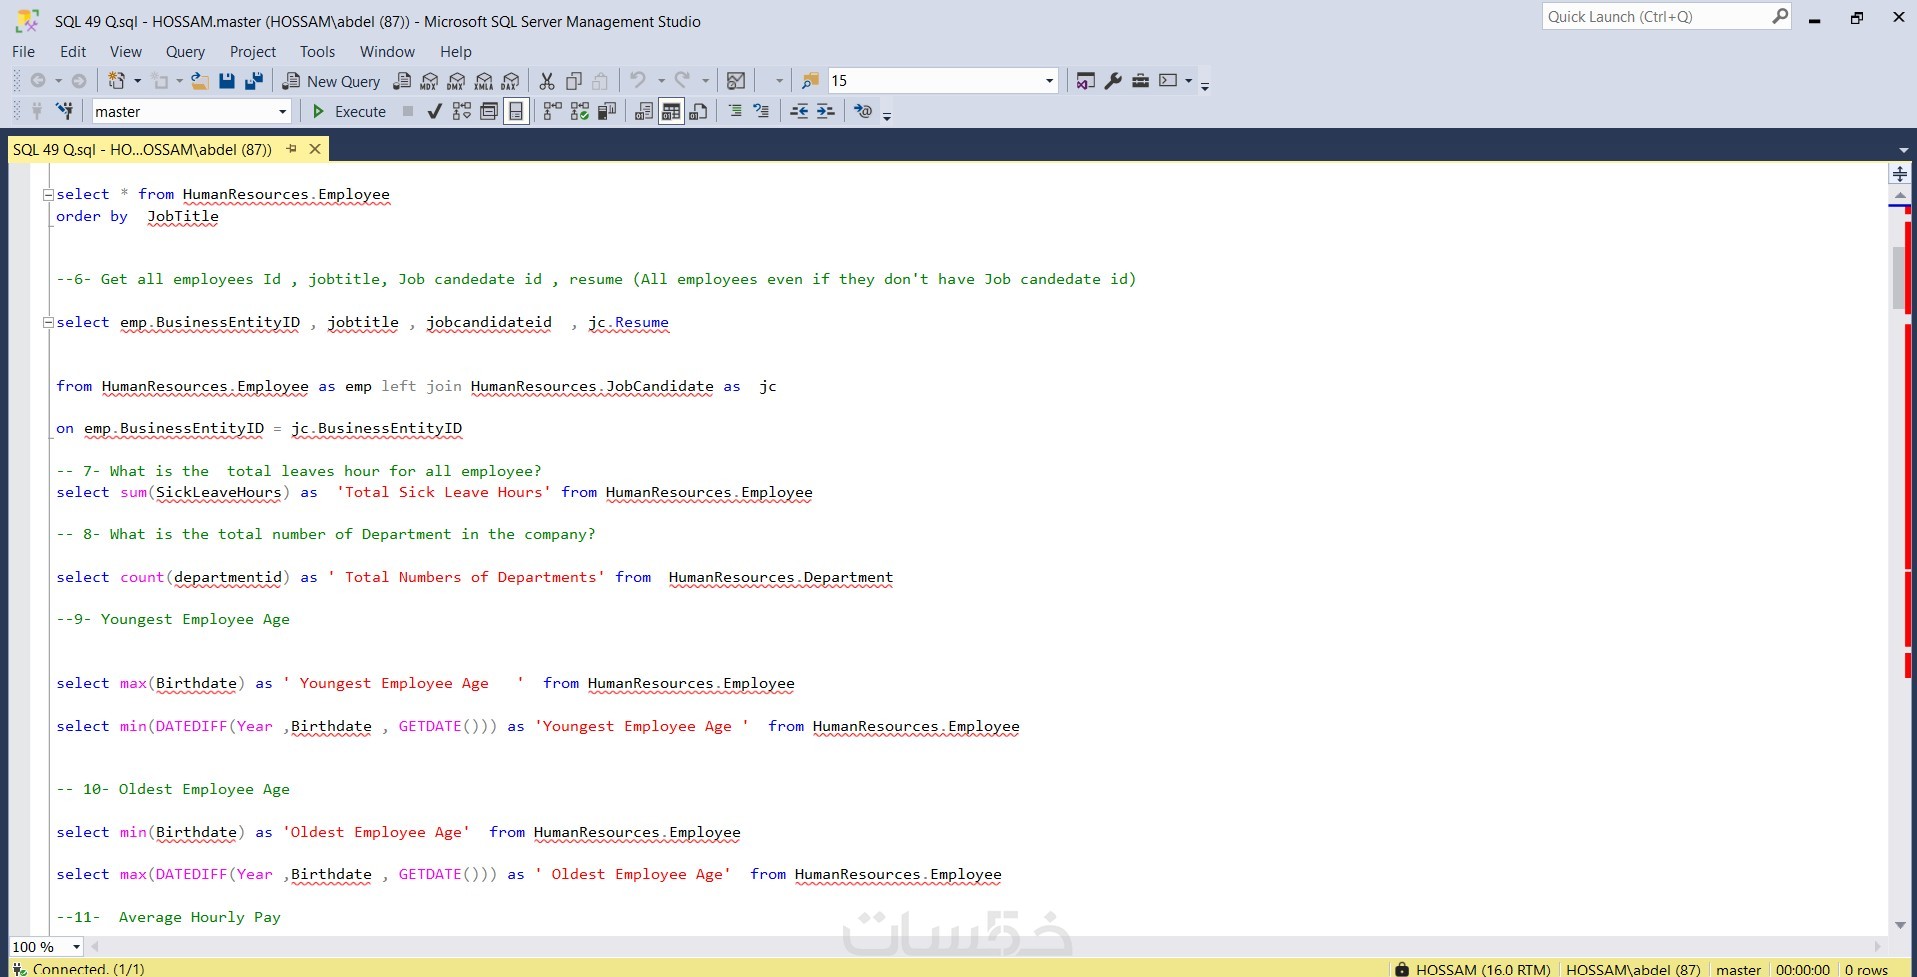Comment out the selected lines

pos(735,111)
